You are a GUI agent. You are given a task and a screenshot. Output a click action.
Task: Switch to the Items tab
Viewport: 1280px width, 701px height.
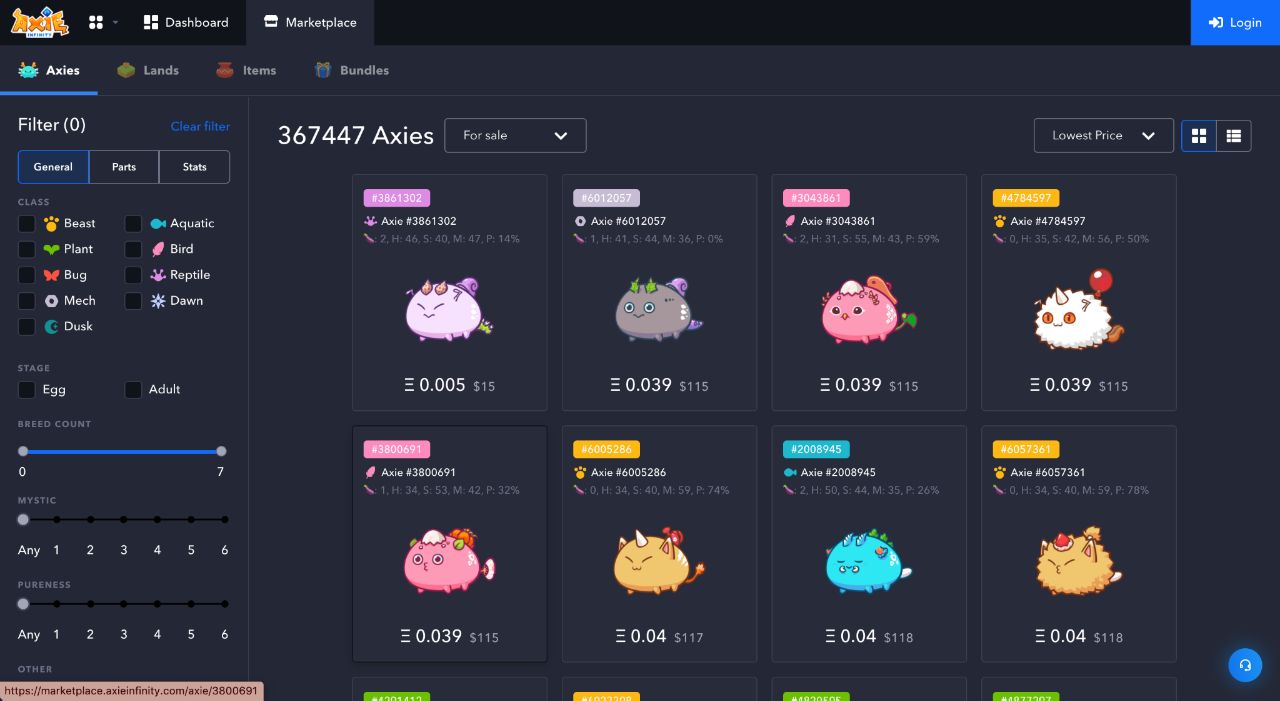tap(246, 70)
